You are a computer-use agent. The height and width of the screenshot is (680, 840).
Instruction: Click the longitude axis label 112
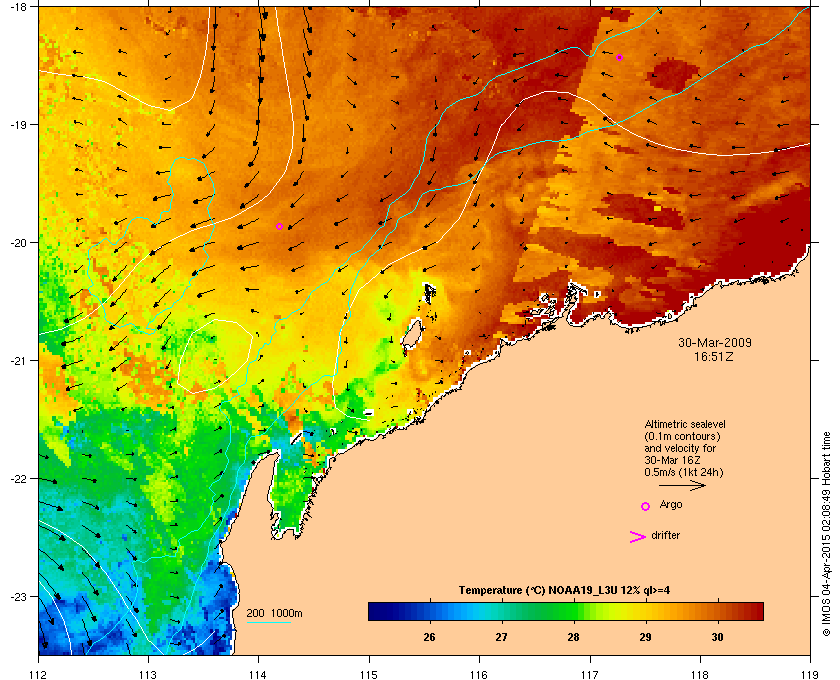click(x=39, y=675)
